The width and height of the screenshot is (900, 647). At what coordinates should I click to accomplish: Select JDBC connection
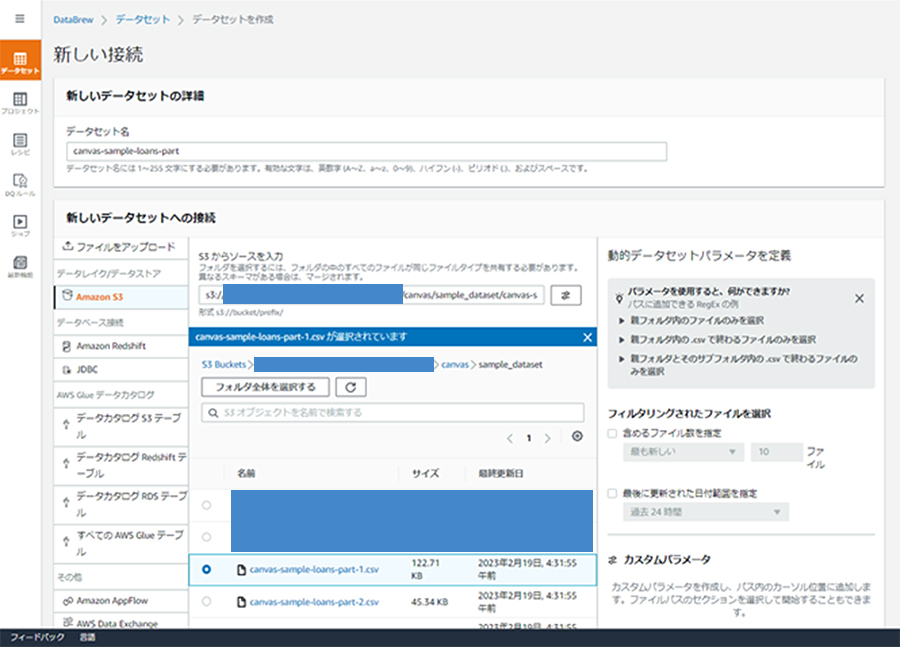click(x=121, y=370)
